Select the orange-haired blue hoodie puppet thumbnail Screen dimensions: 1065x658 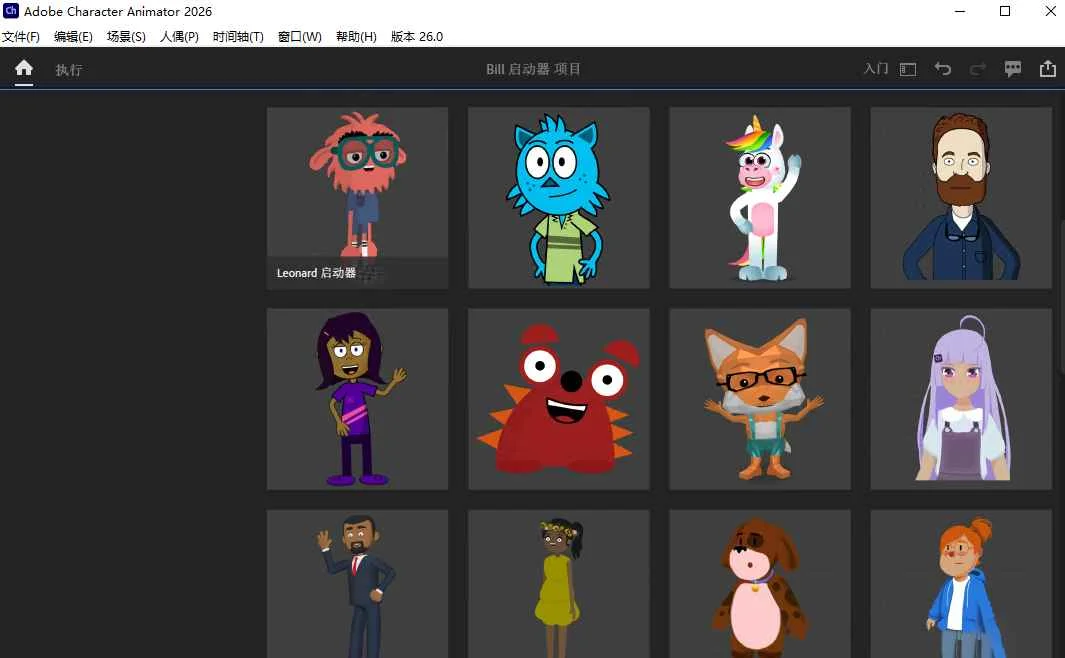[x=961, y=584]
